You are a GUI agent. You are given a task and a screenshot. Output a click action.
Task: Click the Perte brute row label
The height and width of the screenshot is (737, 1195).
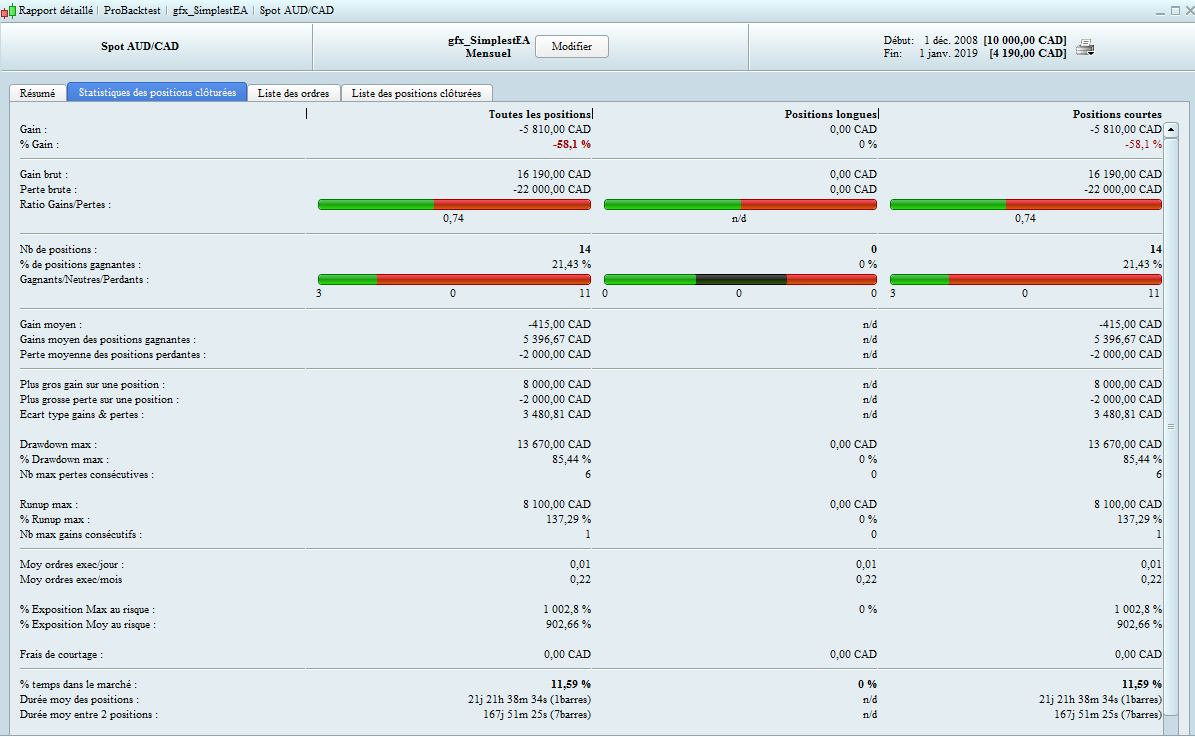(48, 190)
